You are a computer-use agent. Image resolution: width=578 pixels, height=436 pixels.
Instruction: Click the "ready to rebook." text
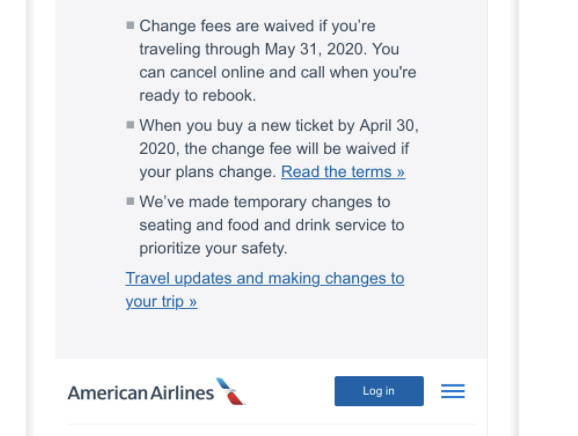198,96
